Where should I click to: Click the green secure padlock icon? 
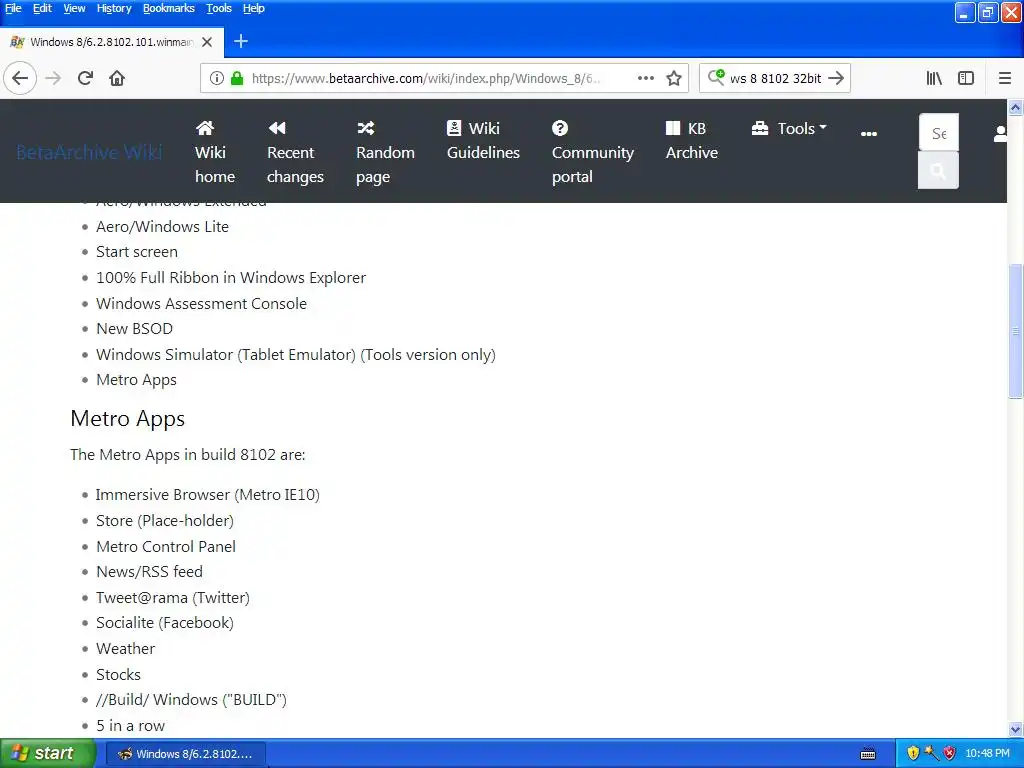pos(237,78)
